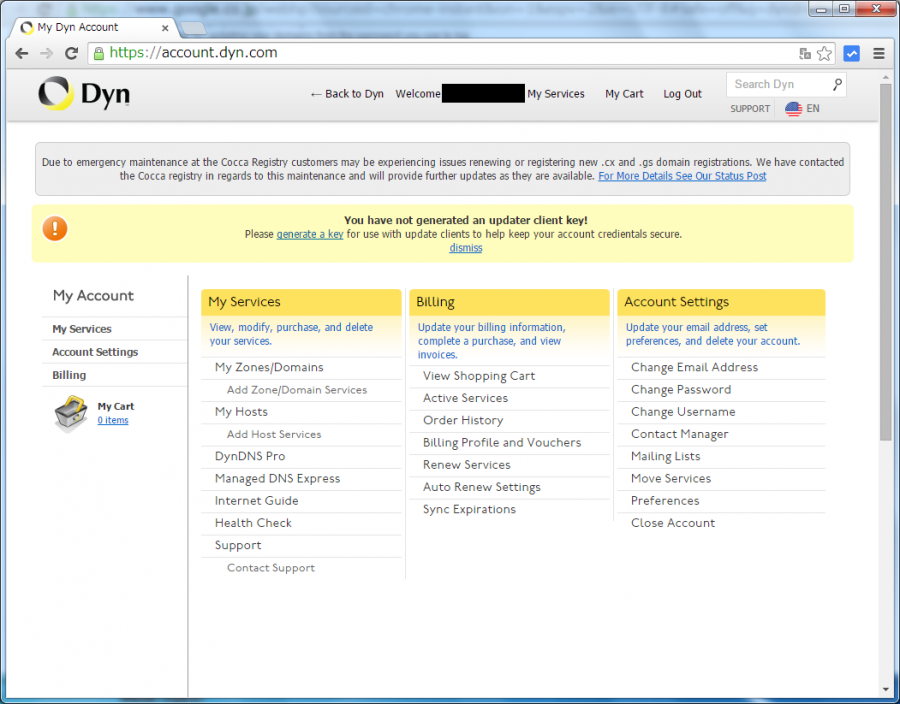This screenshot has width=900, height=704.
Task: Click Change Password
Action: pos(681,390)
